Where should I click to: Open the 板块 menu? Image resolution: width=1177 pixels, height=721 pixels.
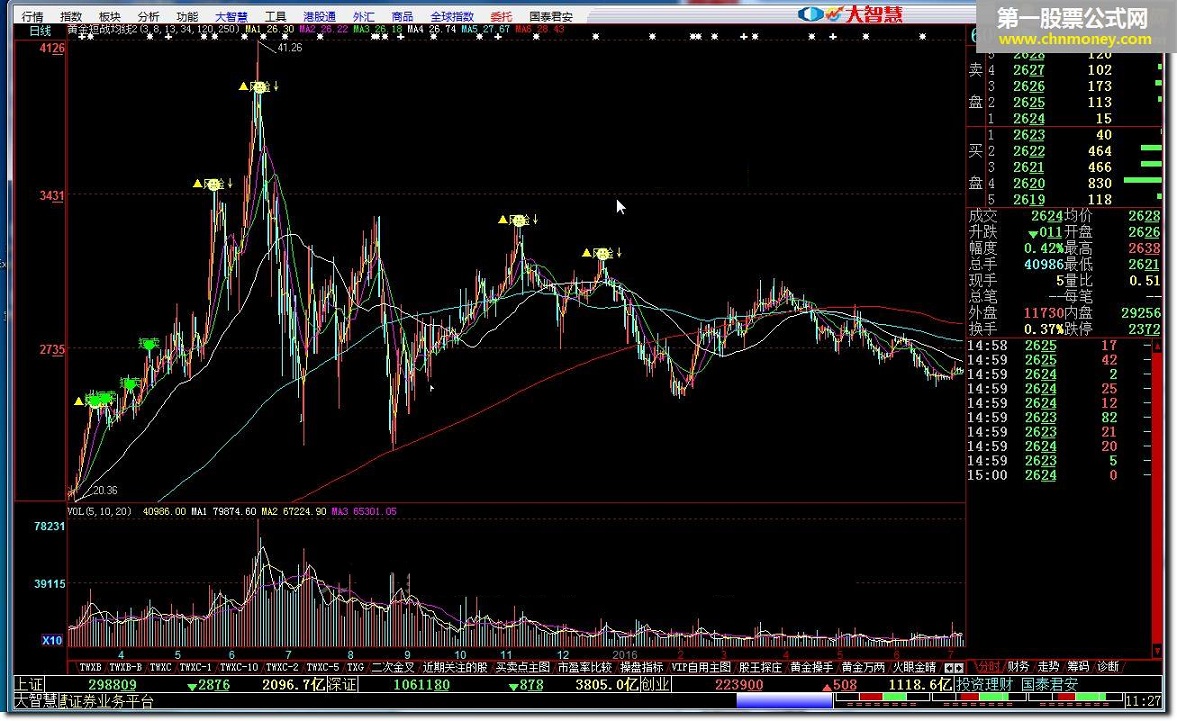tap(110, 17)
